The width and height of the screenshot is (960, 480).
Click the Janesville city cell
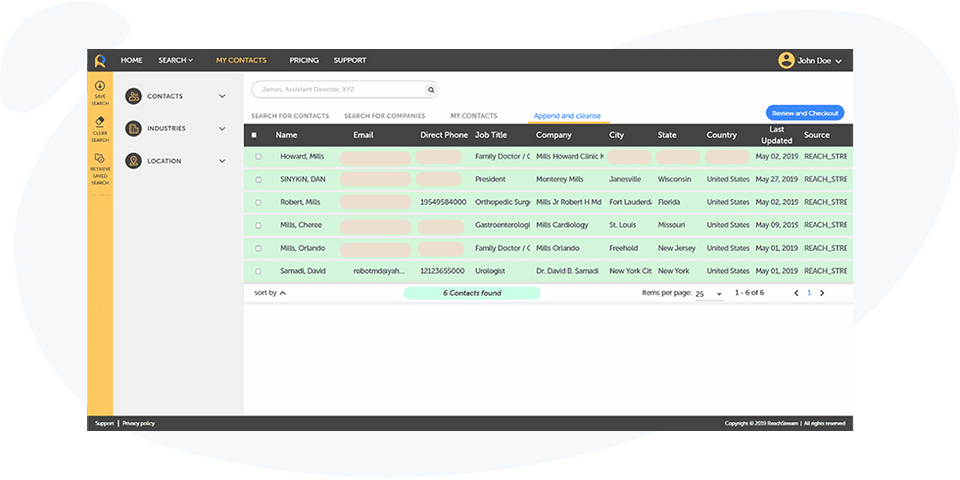[x=625, y=179]
